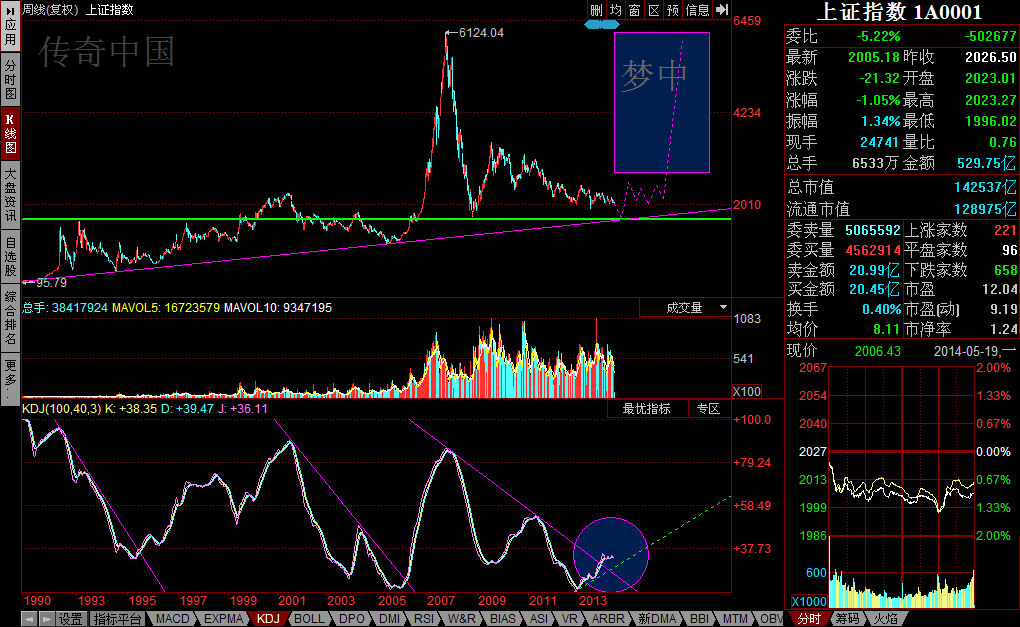
Task: Switch to the MACD indicator tab
Action: point(172,619)
